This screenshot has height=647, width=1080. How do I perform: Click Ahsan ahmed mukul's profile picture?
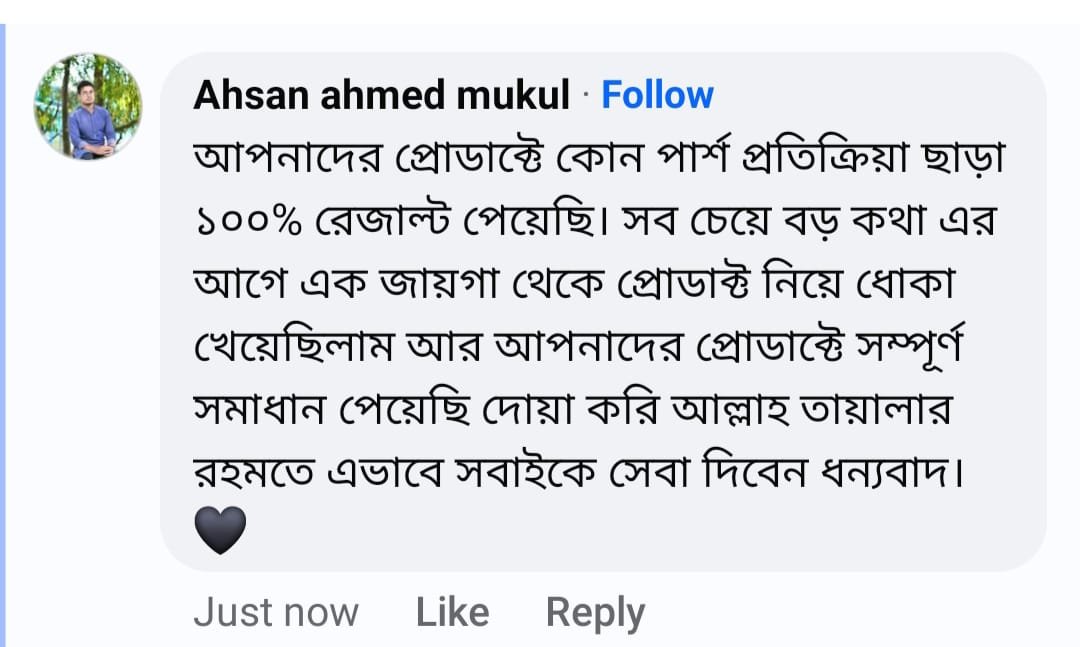88,108
